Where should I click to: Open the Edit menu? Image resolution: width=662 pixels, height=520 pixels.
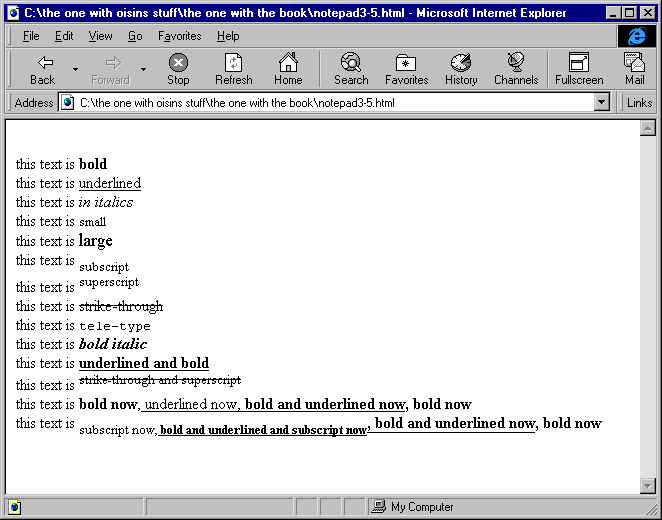coord(64,36)
